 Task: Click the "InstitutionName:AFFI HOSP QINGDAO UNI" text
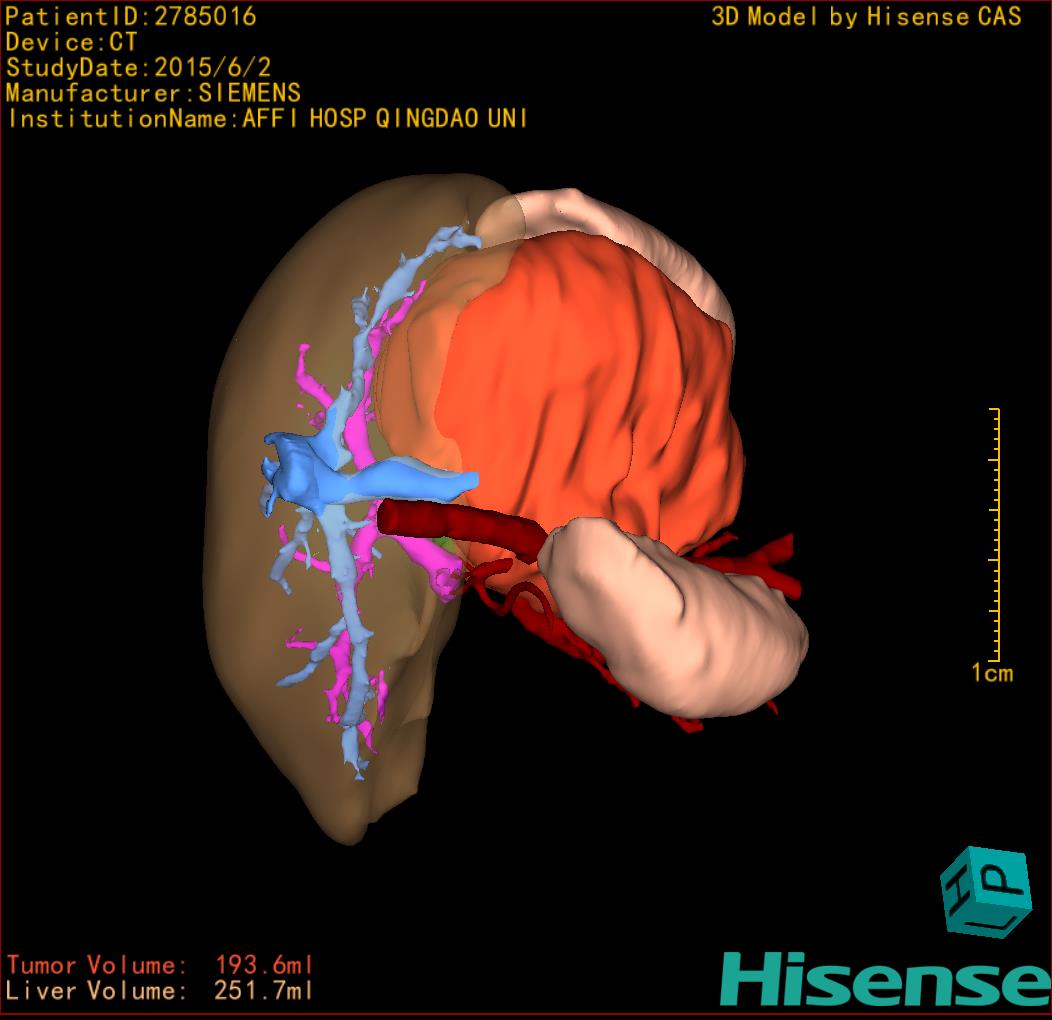267,119
